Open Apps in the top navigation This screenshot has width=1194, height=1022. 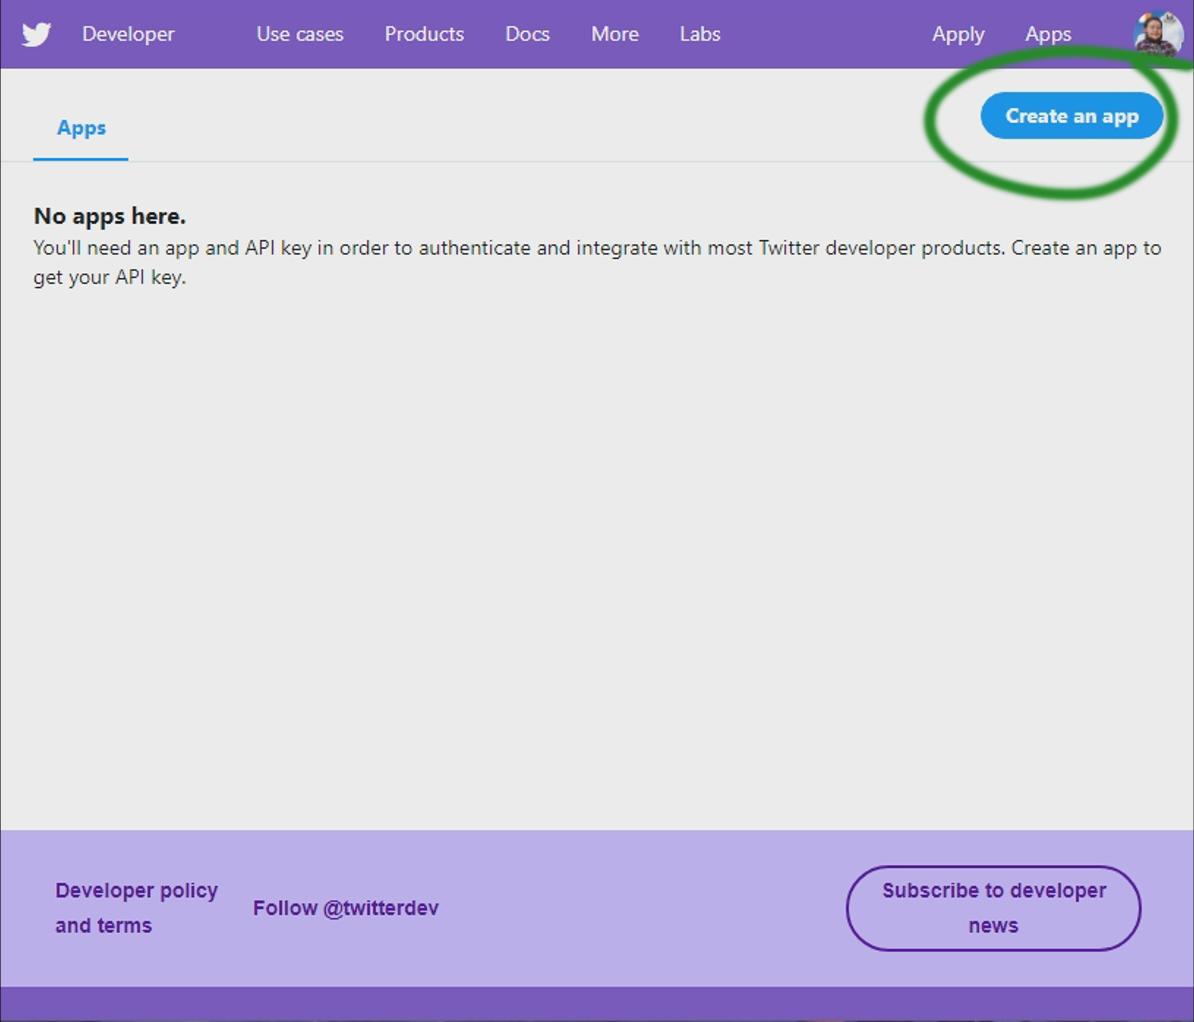1048,34
